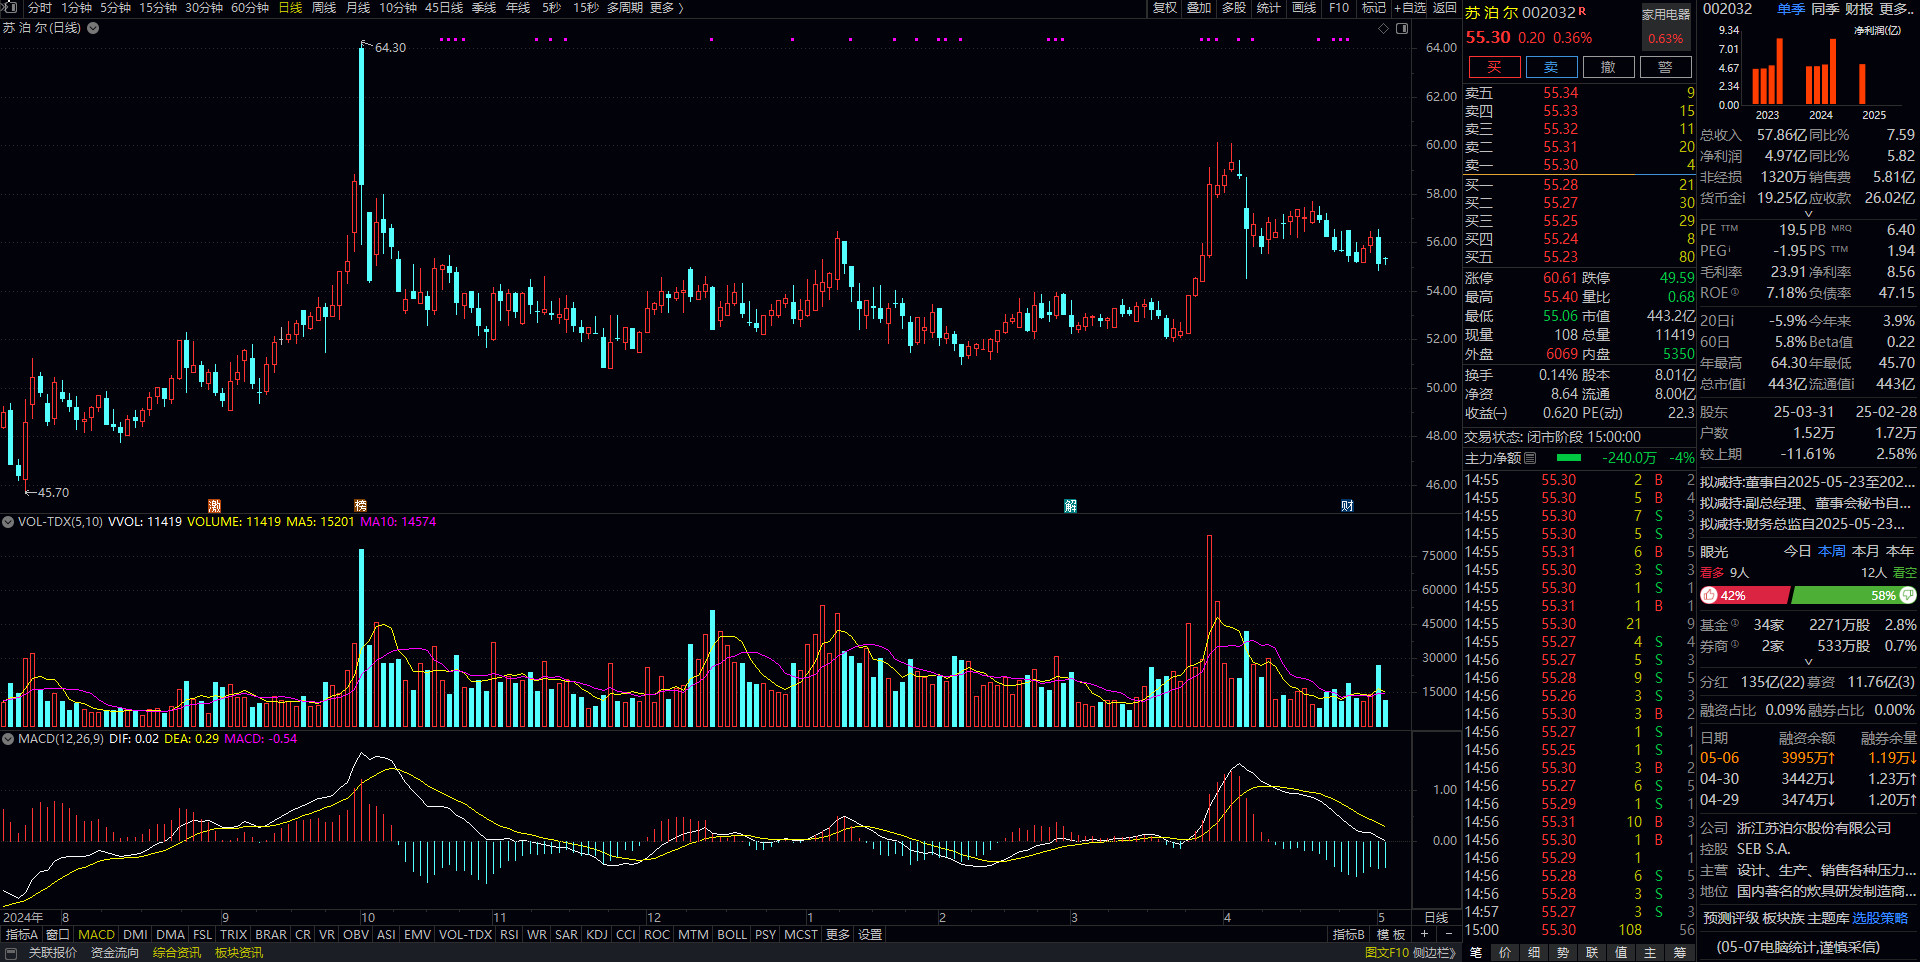The height and width of the screenshot is (962, 1920).
Task: Open VOL-TDX indicator dropdown circle
Action: pyautogui.click(x=8, y=522)
